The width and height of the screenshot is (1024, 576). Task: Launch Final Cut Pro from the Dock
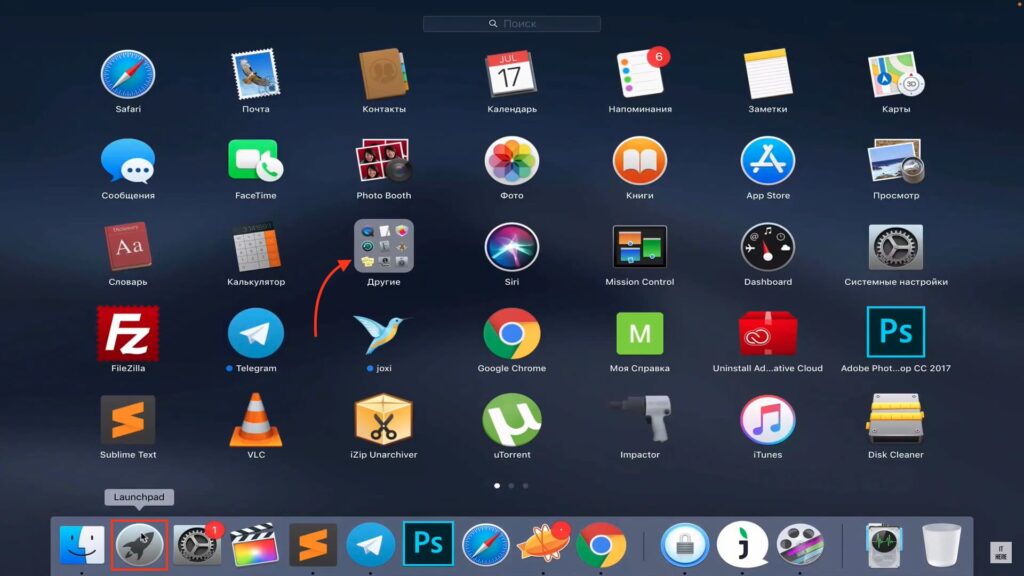click(255, 544)
